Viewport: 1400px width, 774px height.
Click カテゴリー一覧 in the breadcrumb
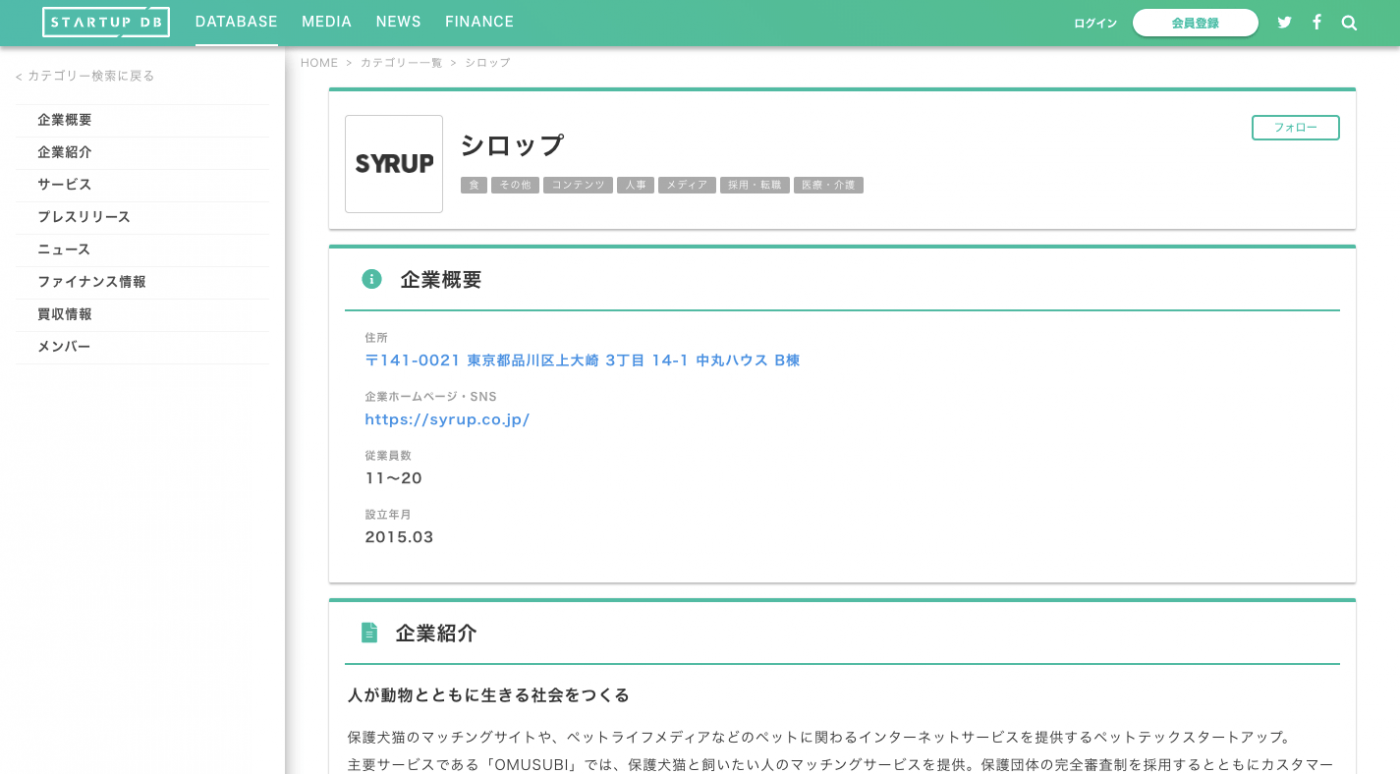401,63
